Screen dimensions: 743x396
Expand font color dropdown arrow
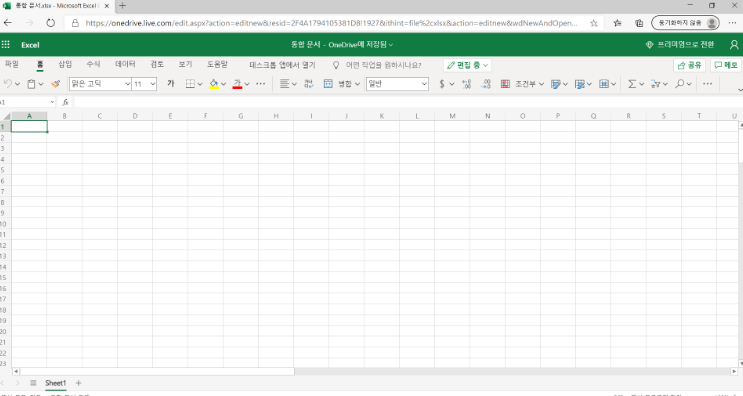pyautogui.click(x=247, y=84)
